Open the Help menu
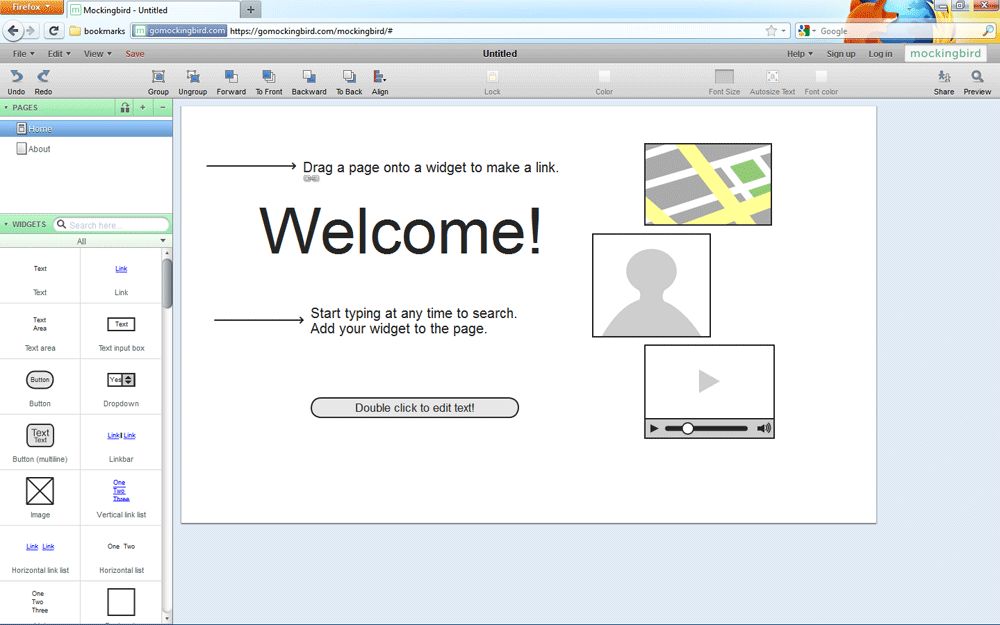 pyautogui.click(x=800, y=54)
